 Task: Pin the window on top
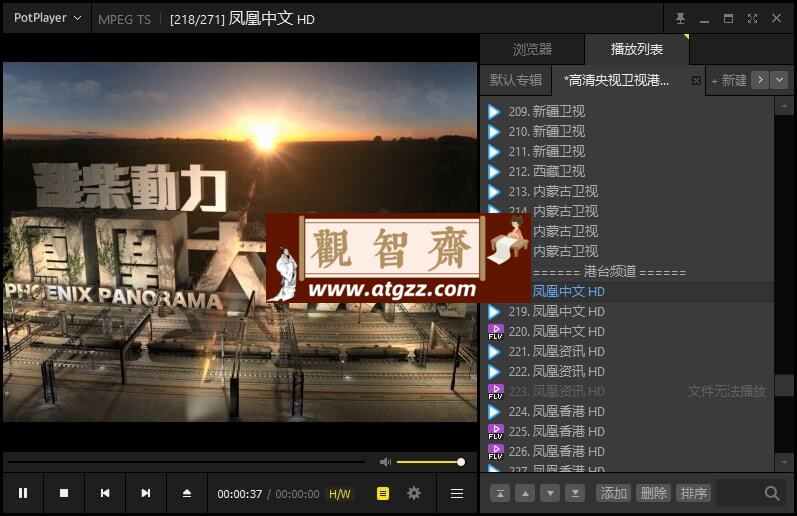tap(680, 19)
